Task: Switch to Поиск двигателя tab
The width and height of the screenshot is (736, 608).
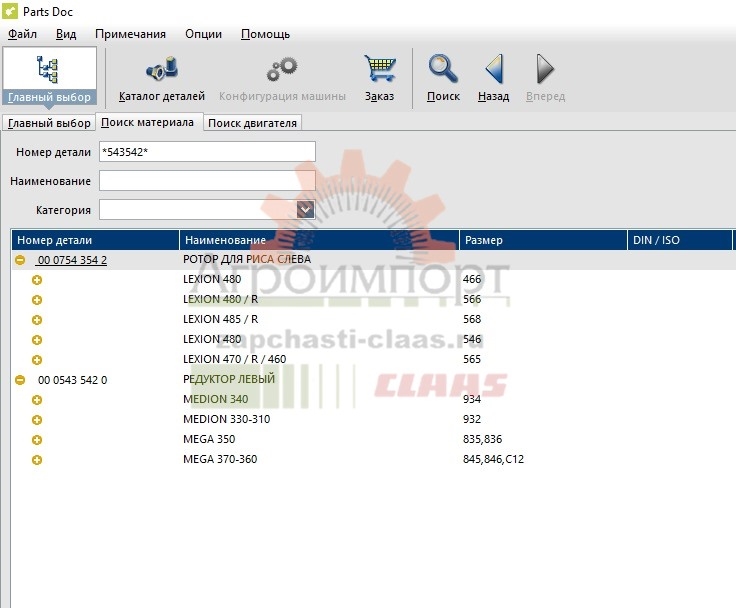Action: click(x=252, y=123)
